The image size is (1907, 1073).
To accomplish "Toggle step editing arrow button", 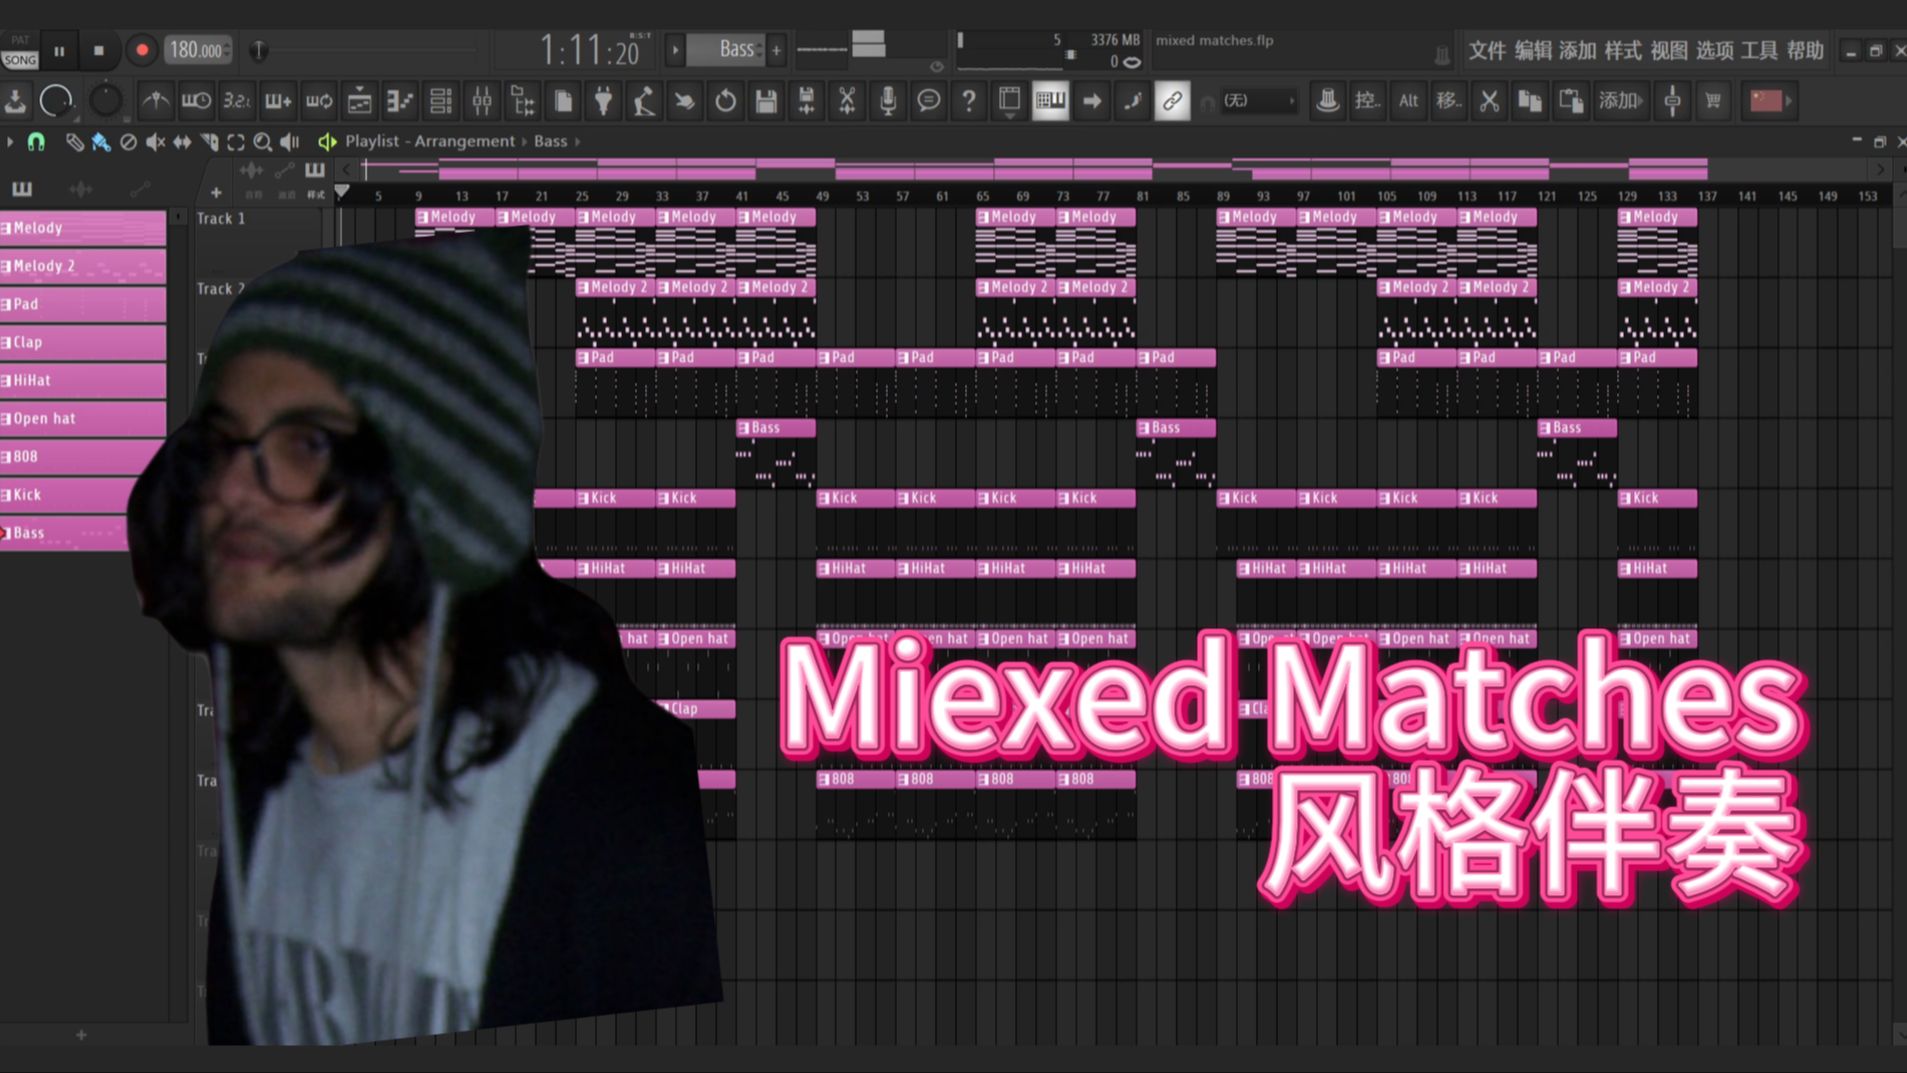I will pyautogui.click(x=1092, y=100).
